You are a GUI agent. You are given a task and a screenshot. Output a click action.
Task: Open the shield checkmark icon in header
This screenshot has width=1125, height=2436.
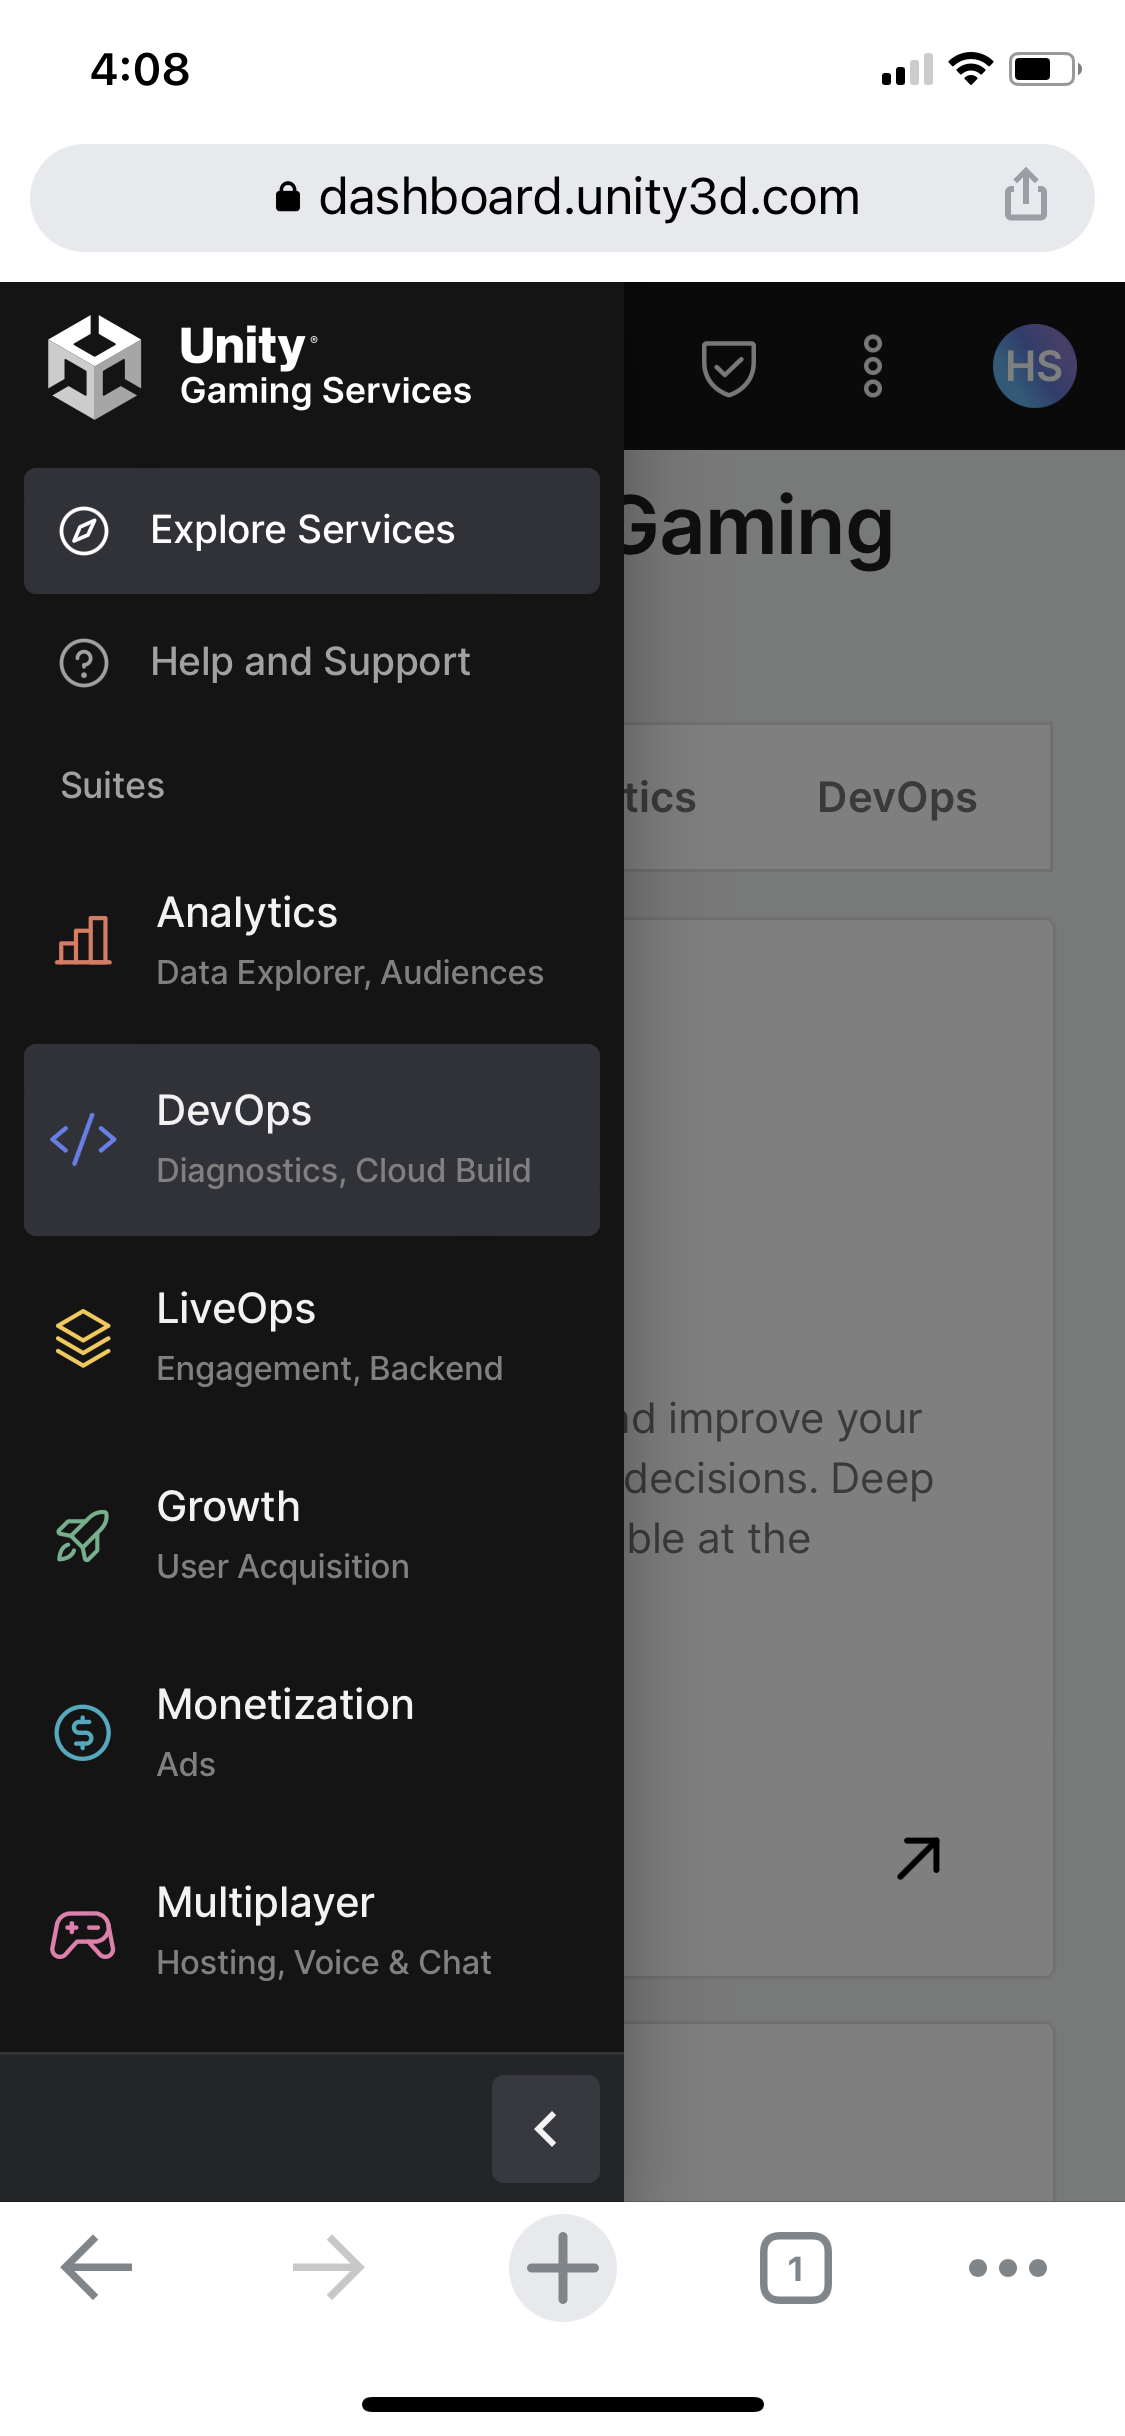(728, 367)
